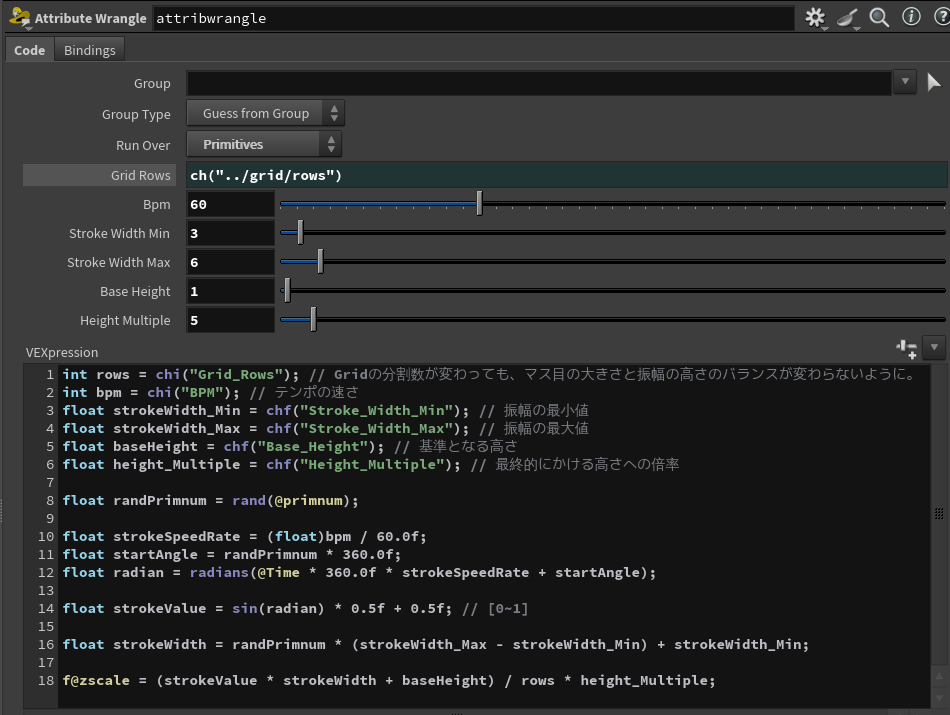Viewport: 950px width, 715px height.
Task: Click the Grid Rows parameter label
Action: (140, 175)
